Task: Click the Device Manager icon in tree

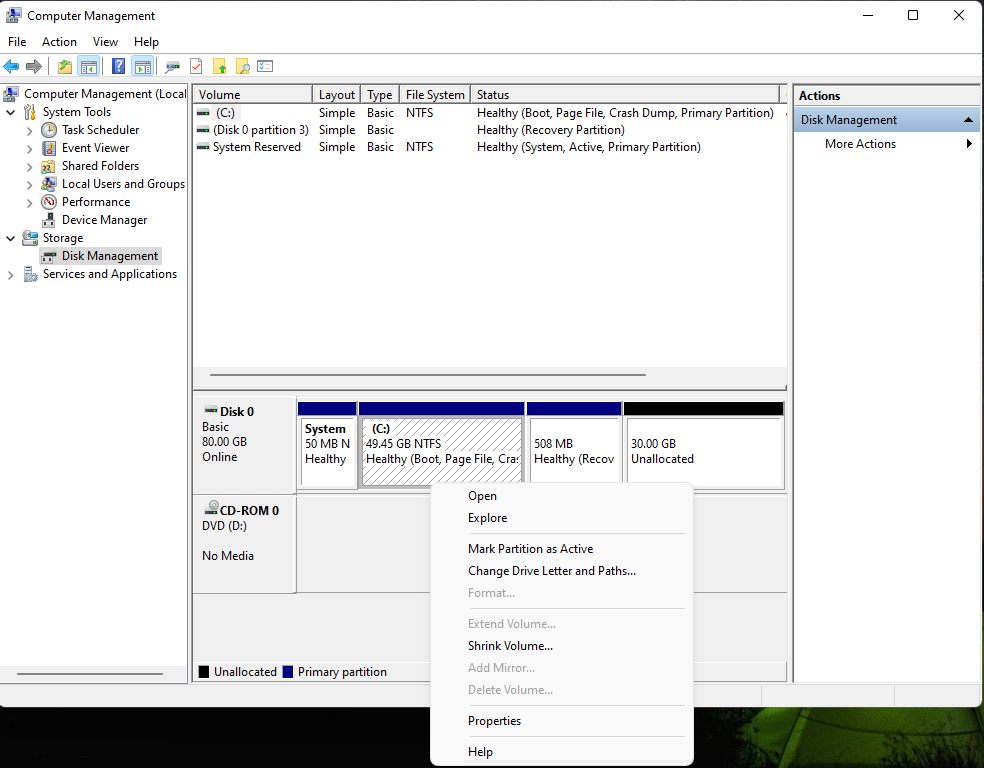Action: (48, 220)
